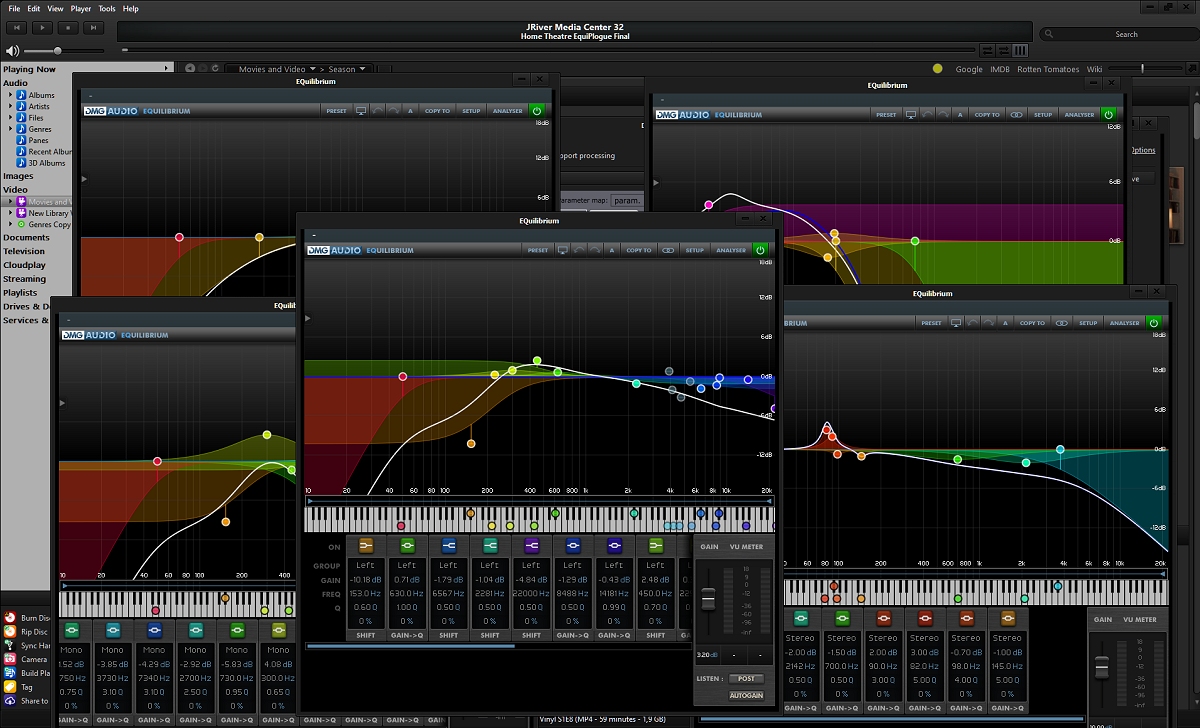
Task: Stop playback in JRiver transport
Action: (68, 29)
